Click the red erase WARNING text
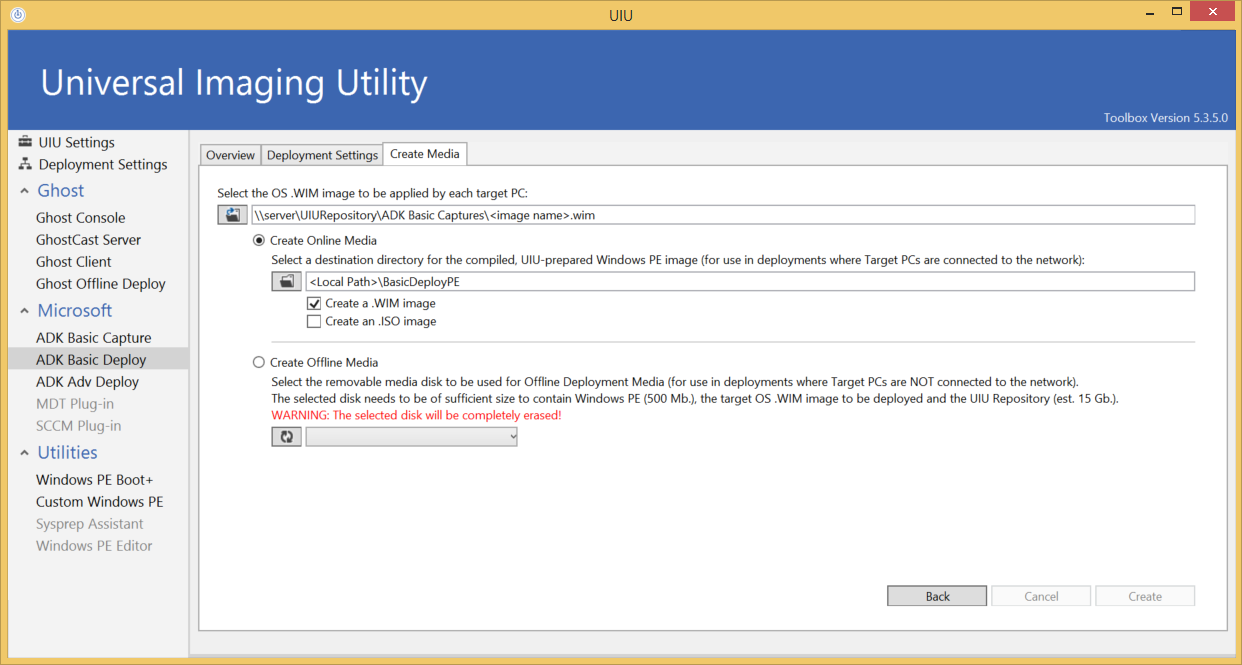1242x665 pixels. [417, 415]
